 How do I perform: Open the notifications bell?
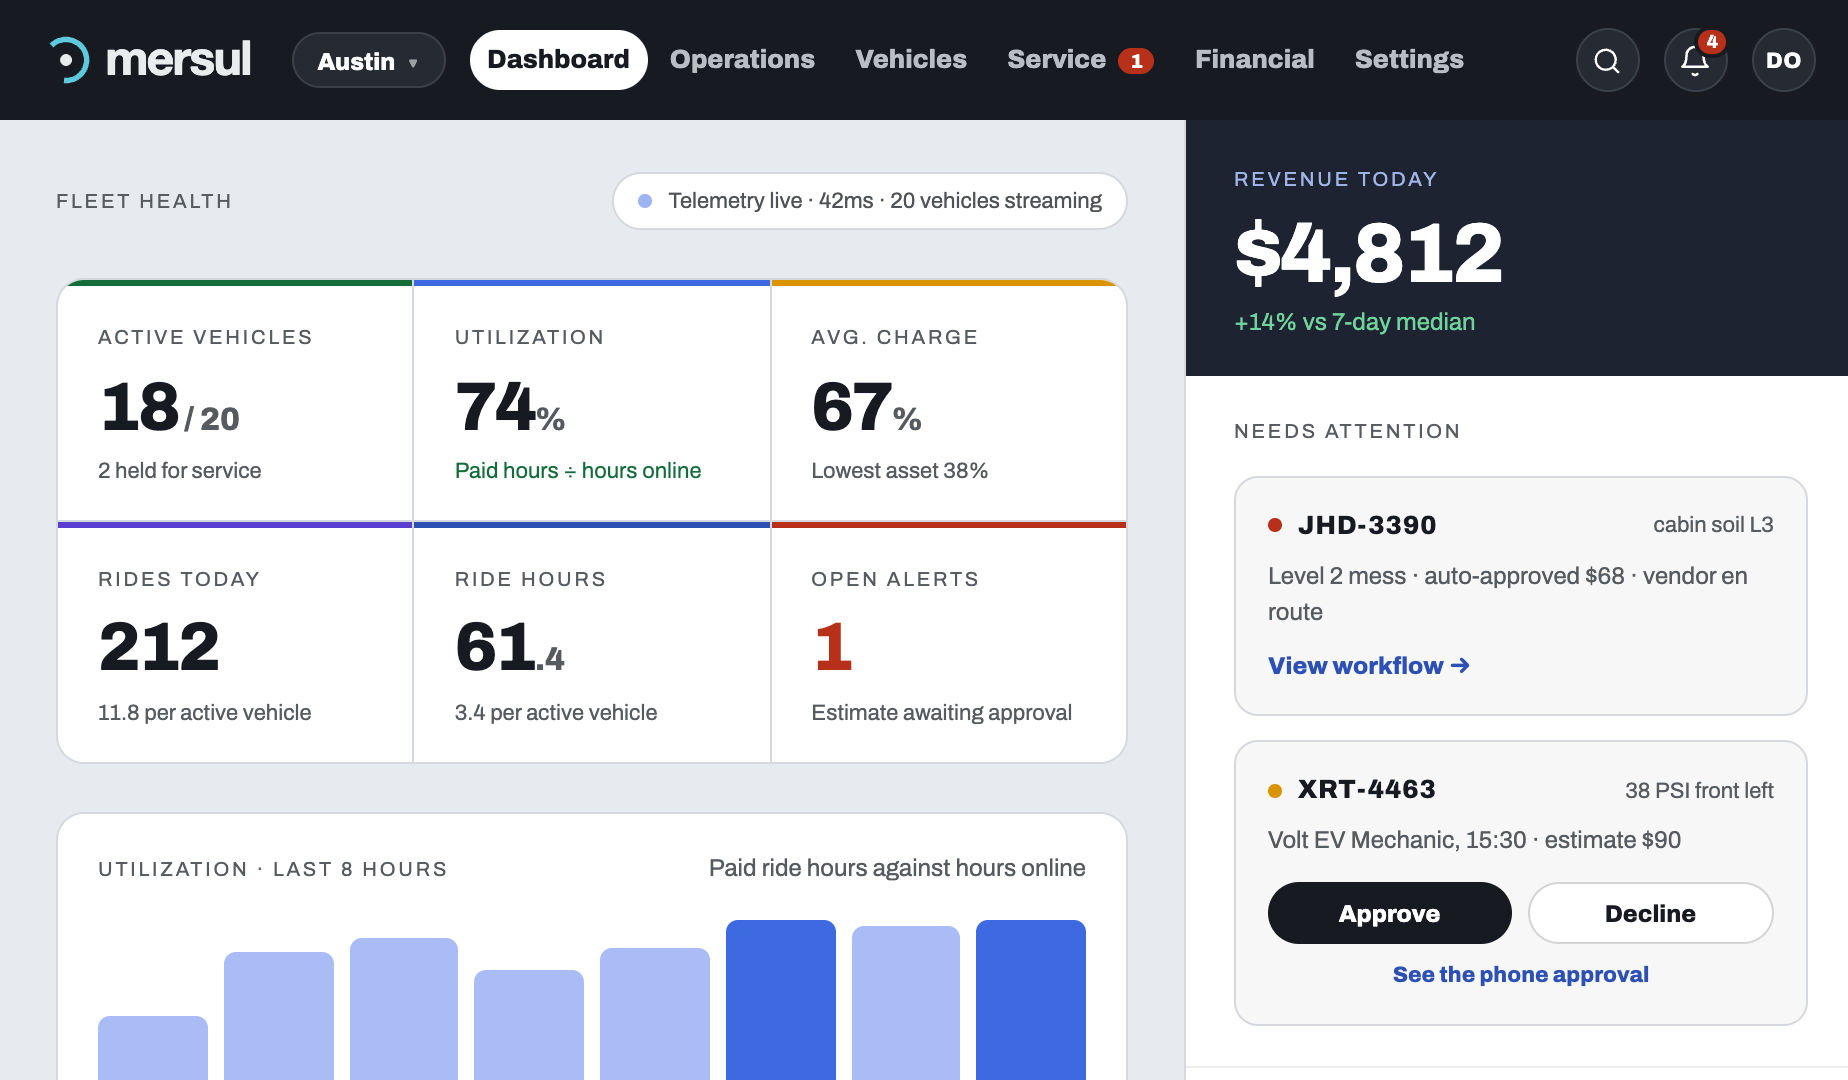(1695, 60)
